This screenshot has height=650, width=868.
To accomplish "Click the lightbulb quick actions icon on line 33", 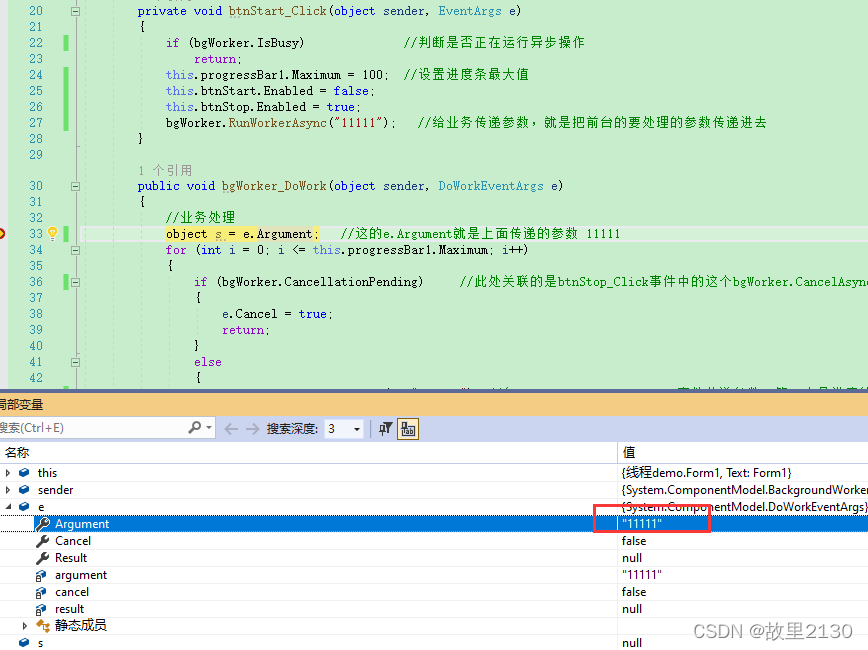I will point(52,232).
